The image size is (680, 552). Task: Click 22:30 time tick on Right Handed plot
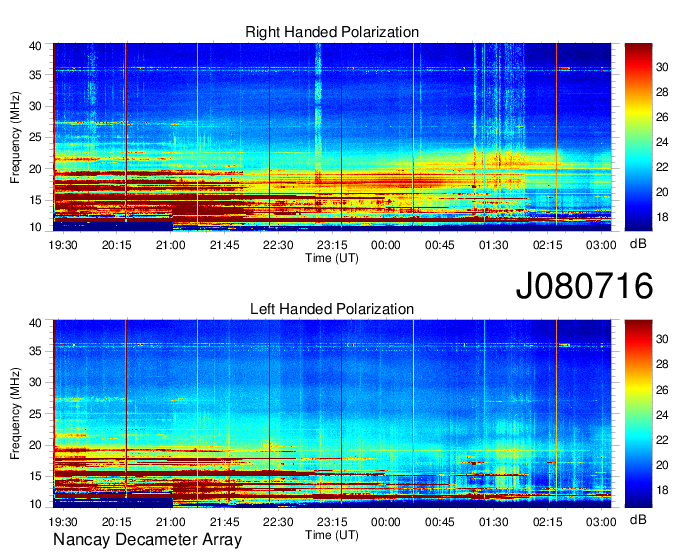(x=278, y=245)
